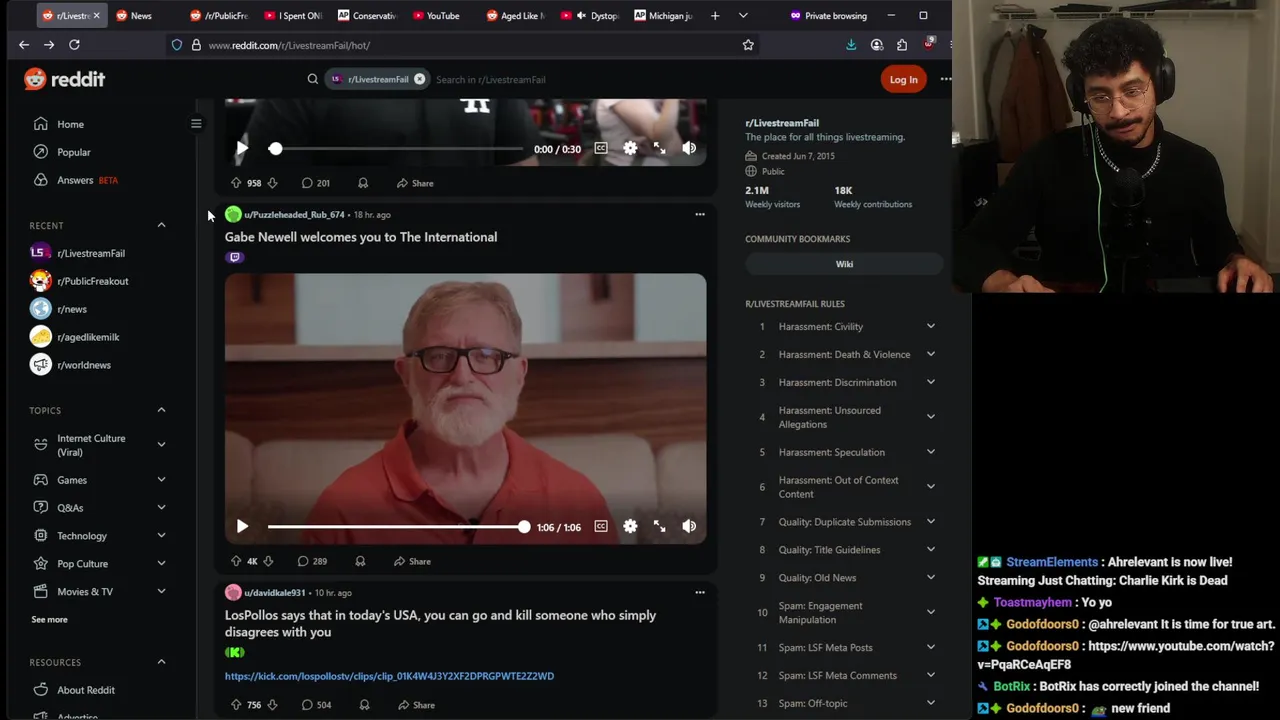The width and height of the screenshot is (1280, 720).
Task: Expand the Games topic
Action: tap(161, 480)
